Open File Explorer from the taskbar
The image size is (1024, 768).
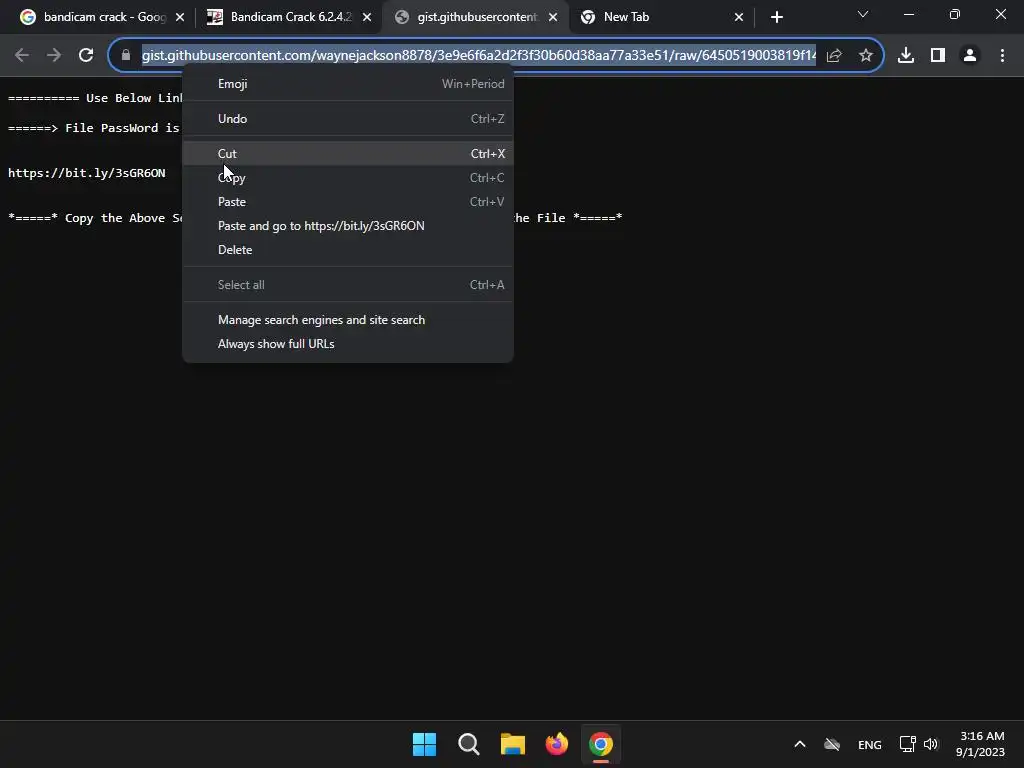[x=513, y=744]
